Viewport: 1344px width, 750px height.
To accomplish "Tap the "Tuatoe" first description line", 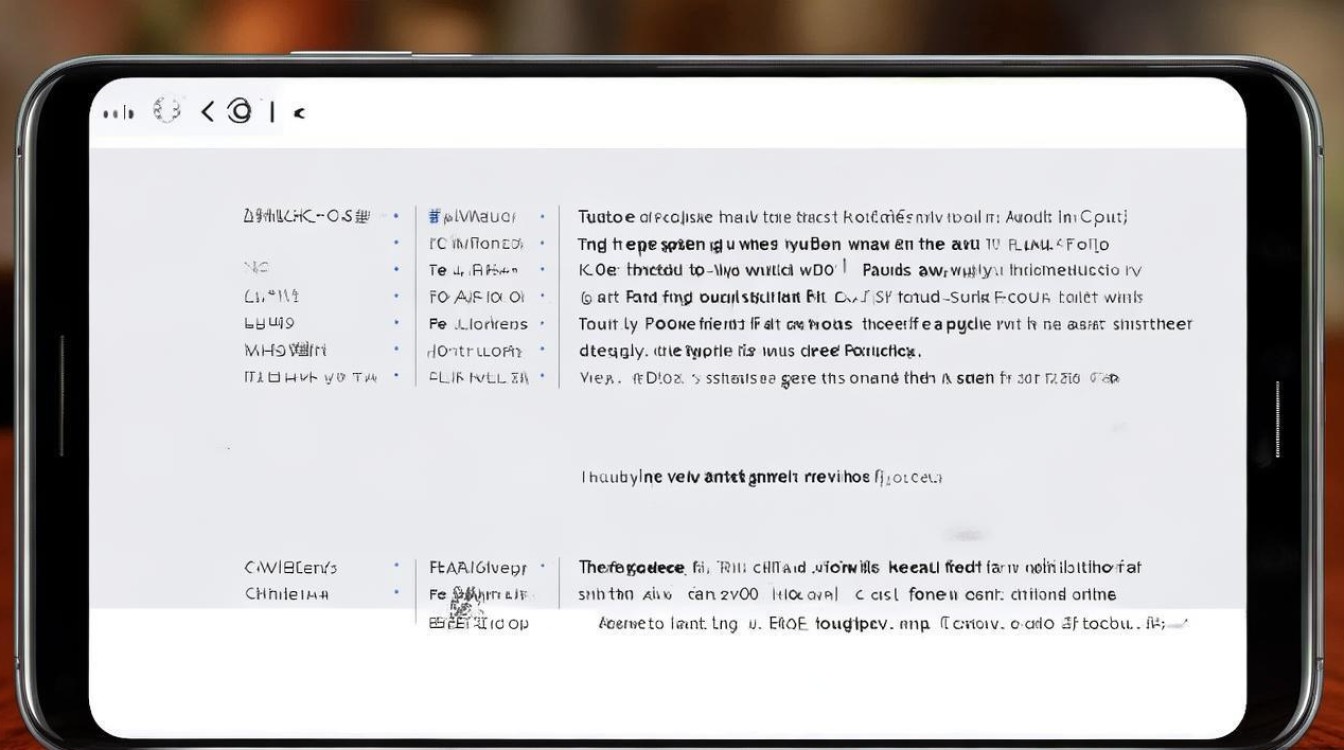I will point(852,216).
